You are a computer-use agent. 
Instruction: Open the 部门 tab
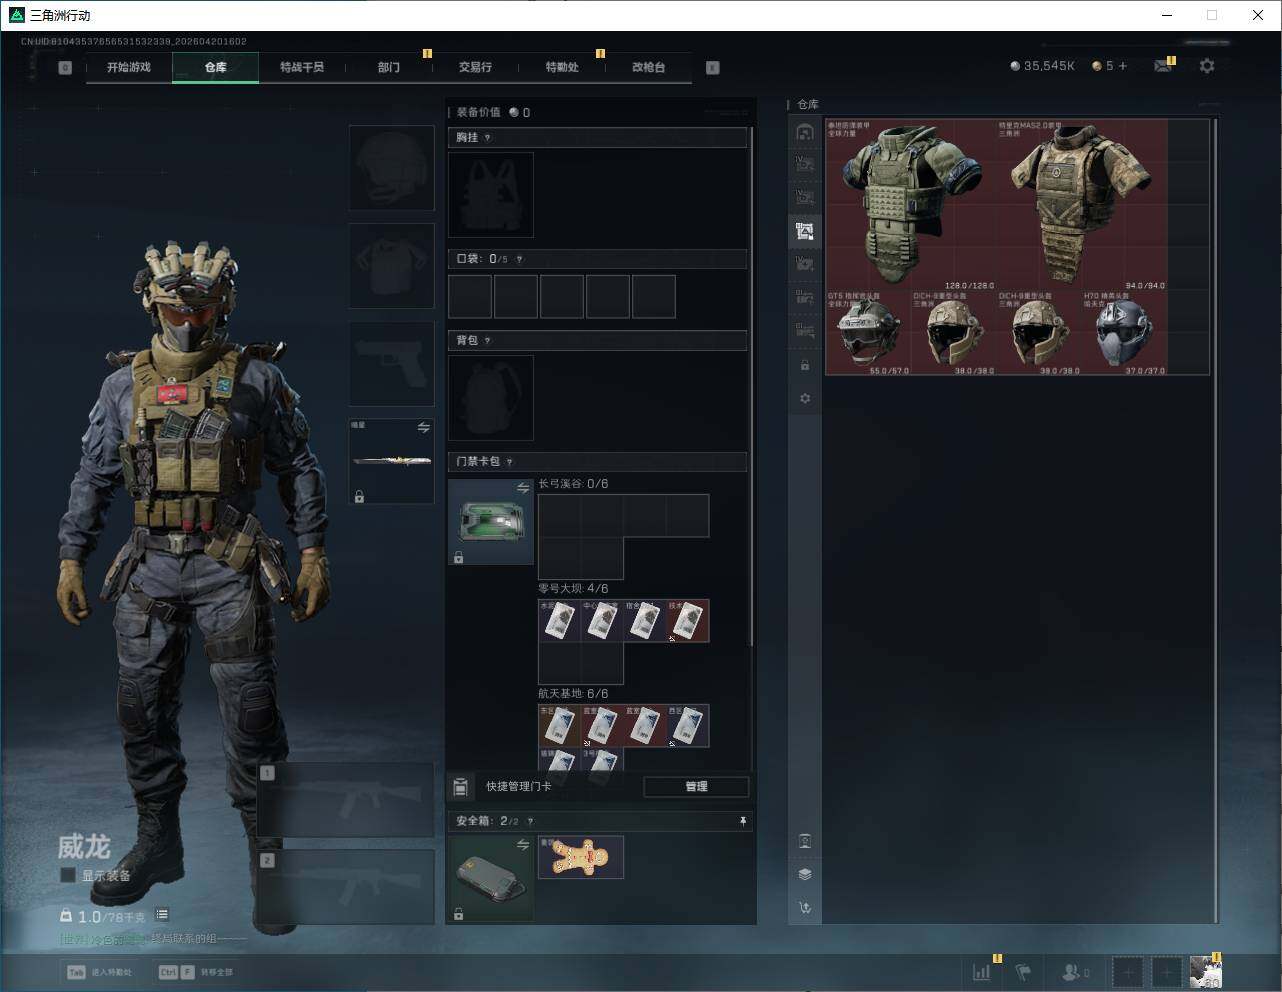(389, 67)
